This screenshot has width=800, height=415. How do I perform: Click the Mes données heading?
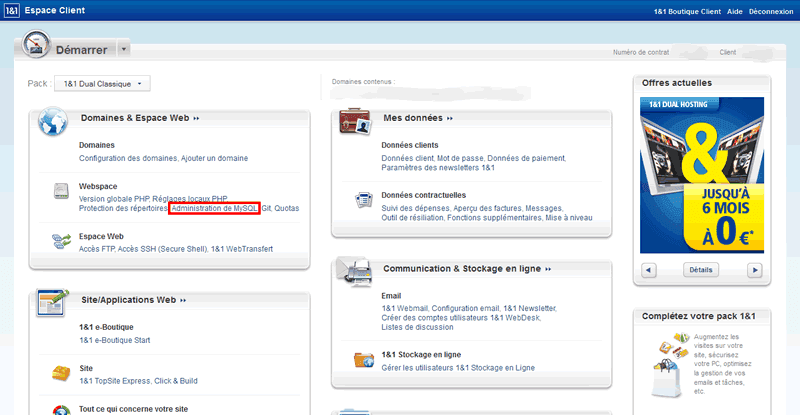pos(413,118)
